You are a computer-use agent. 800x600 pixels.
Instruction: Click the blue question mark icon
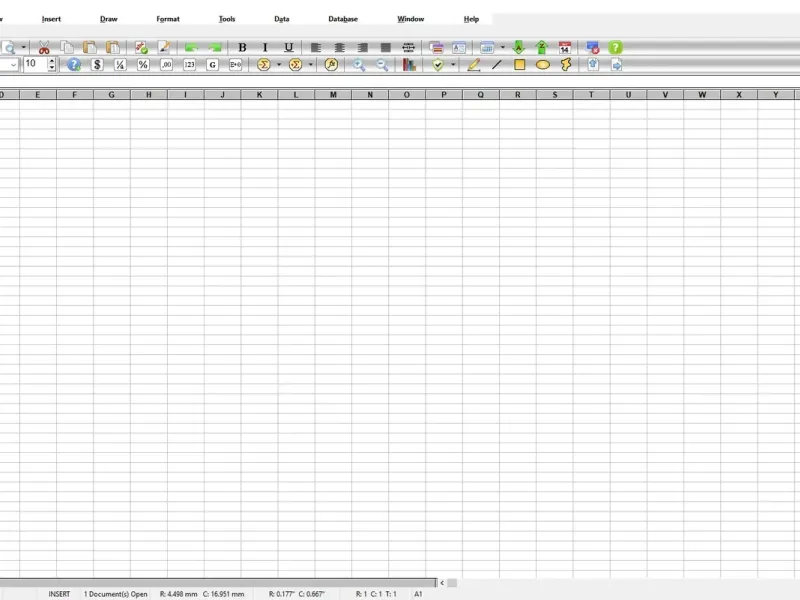click(x=74, y=65)
